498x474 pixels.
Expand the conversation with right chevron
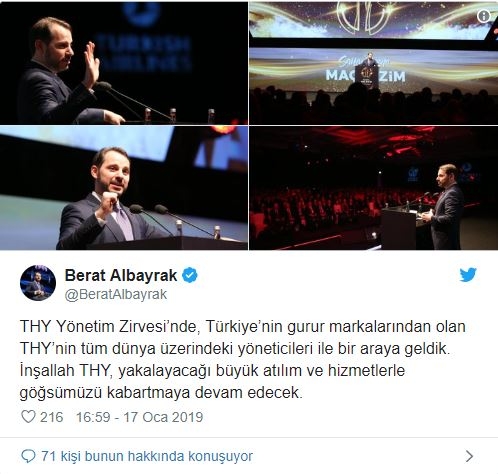pyautogui.click(x=469, y=456)
